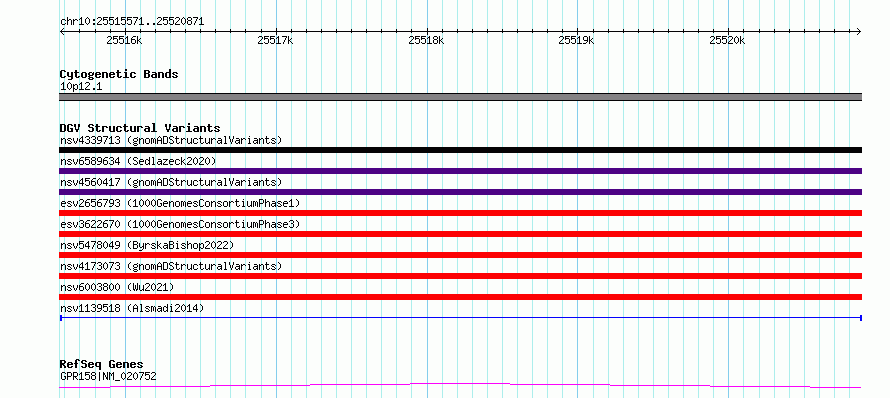The image size is (890, 398).
Task: Click the nsv4173073 variant label
Action: coord(171,266)
